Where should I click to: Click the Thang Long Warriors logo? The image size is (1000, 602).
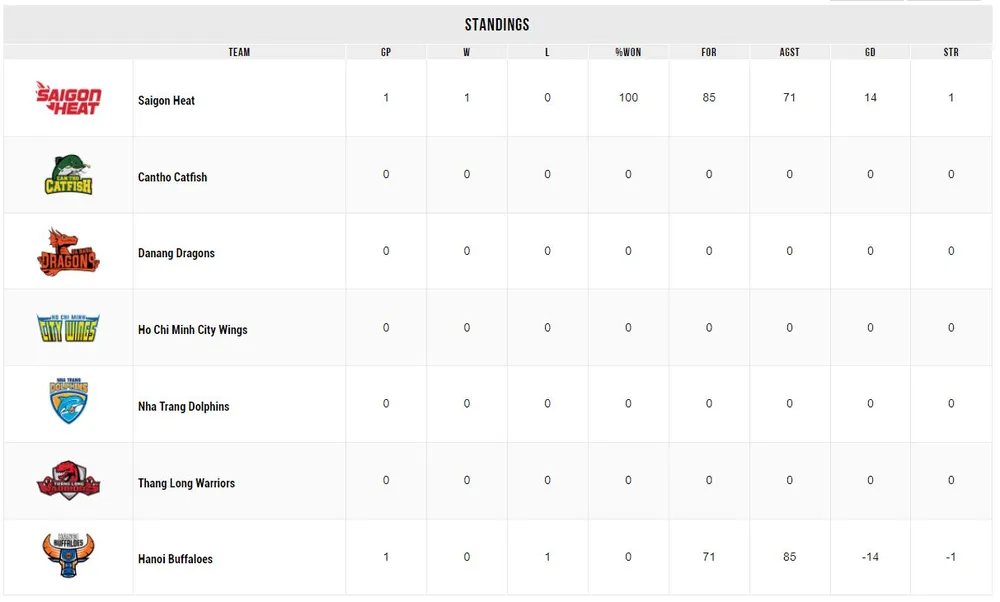click(68, 480)
